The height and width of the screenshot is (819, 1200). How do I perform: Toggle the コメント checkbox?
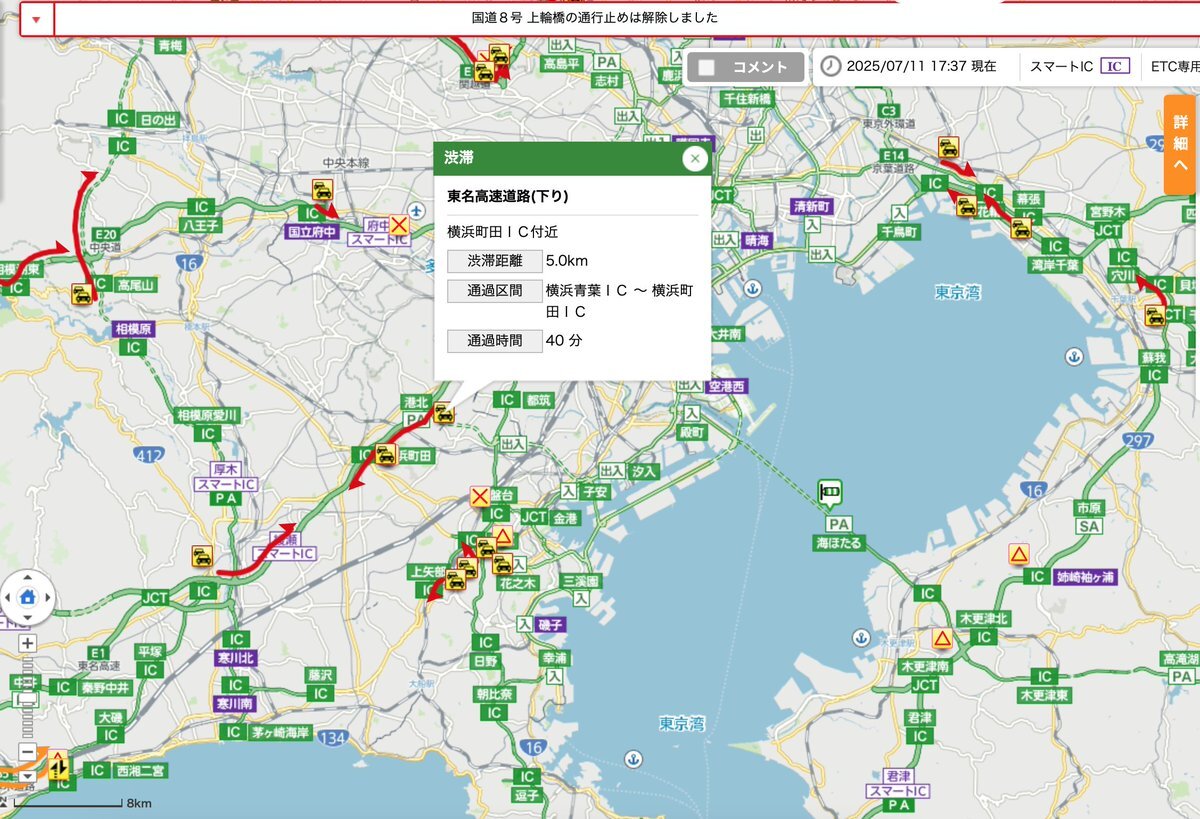(707, 67)
